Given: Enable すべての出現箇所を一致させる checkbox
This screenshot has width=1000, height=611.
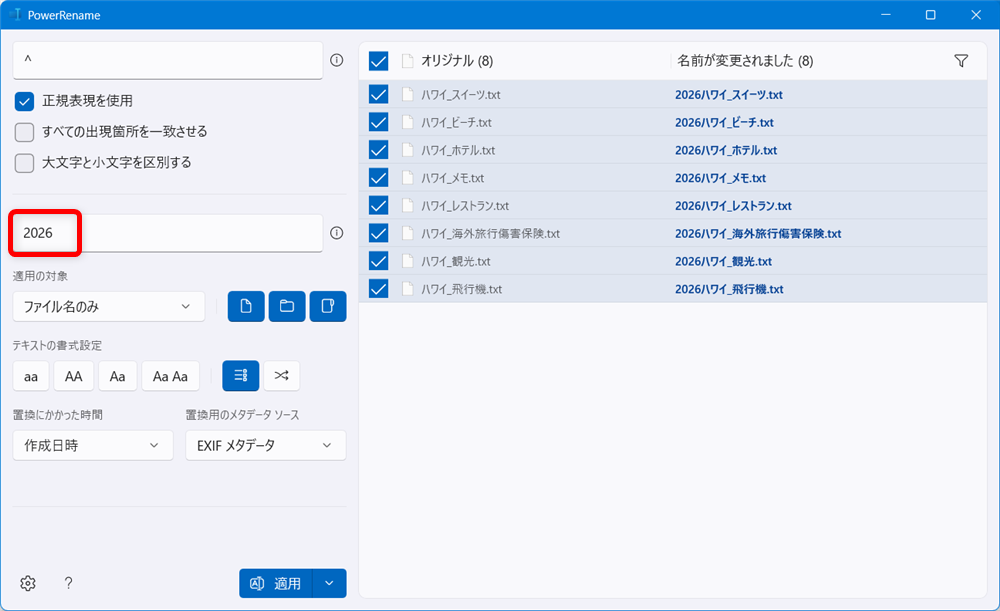Looking at the screenshot, I should click(24, 131).
